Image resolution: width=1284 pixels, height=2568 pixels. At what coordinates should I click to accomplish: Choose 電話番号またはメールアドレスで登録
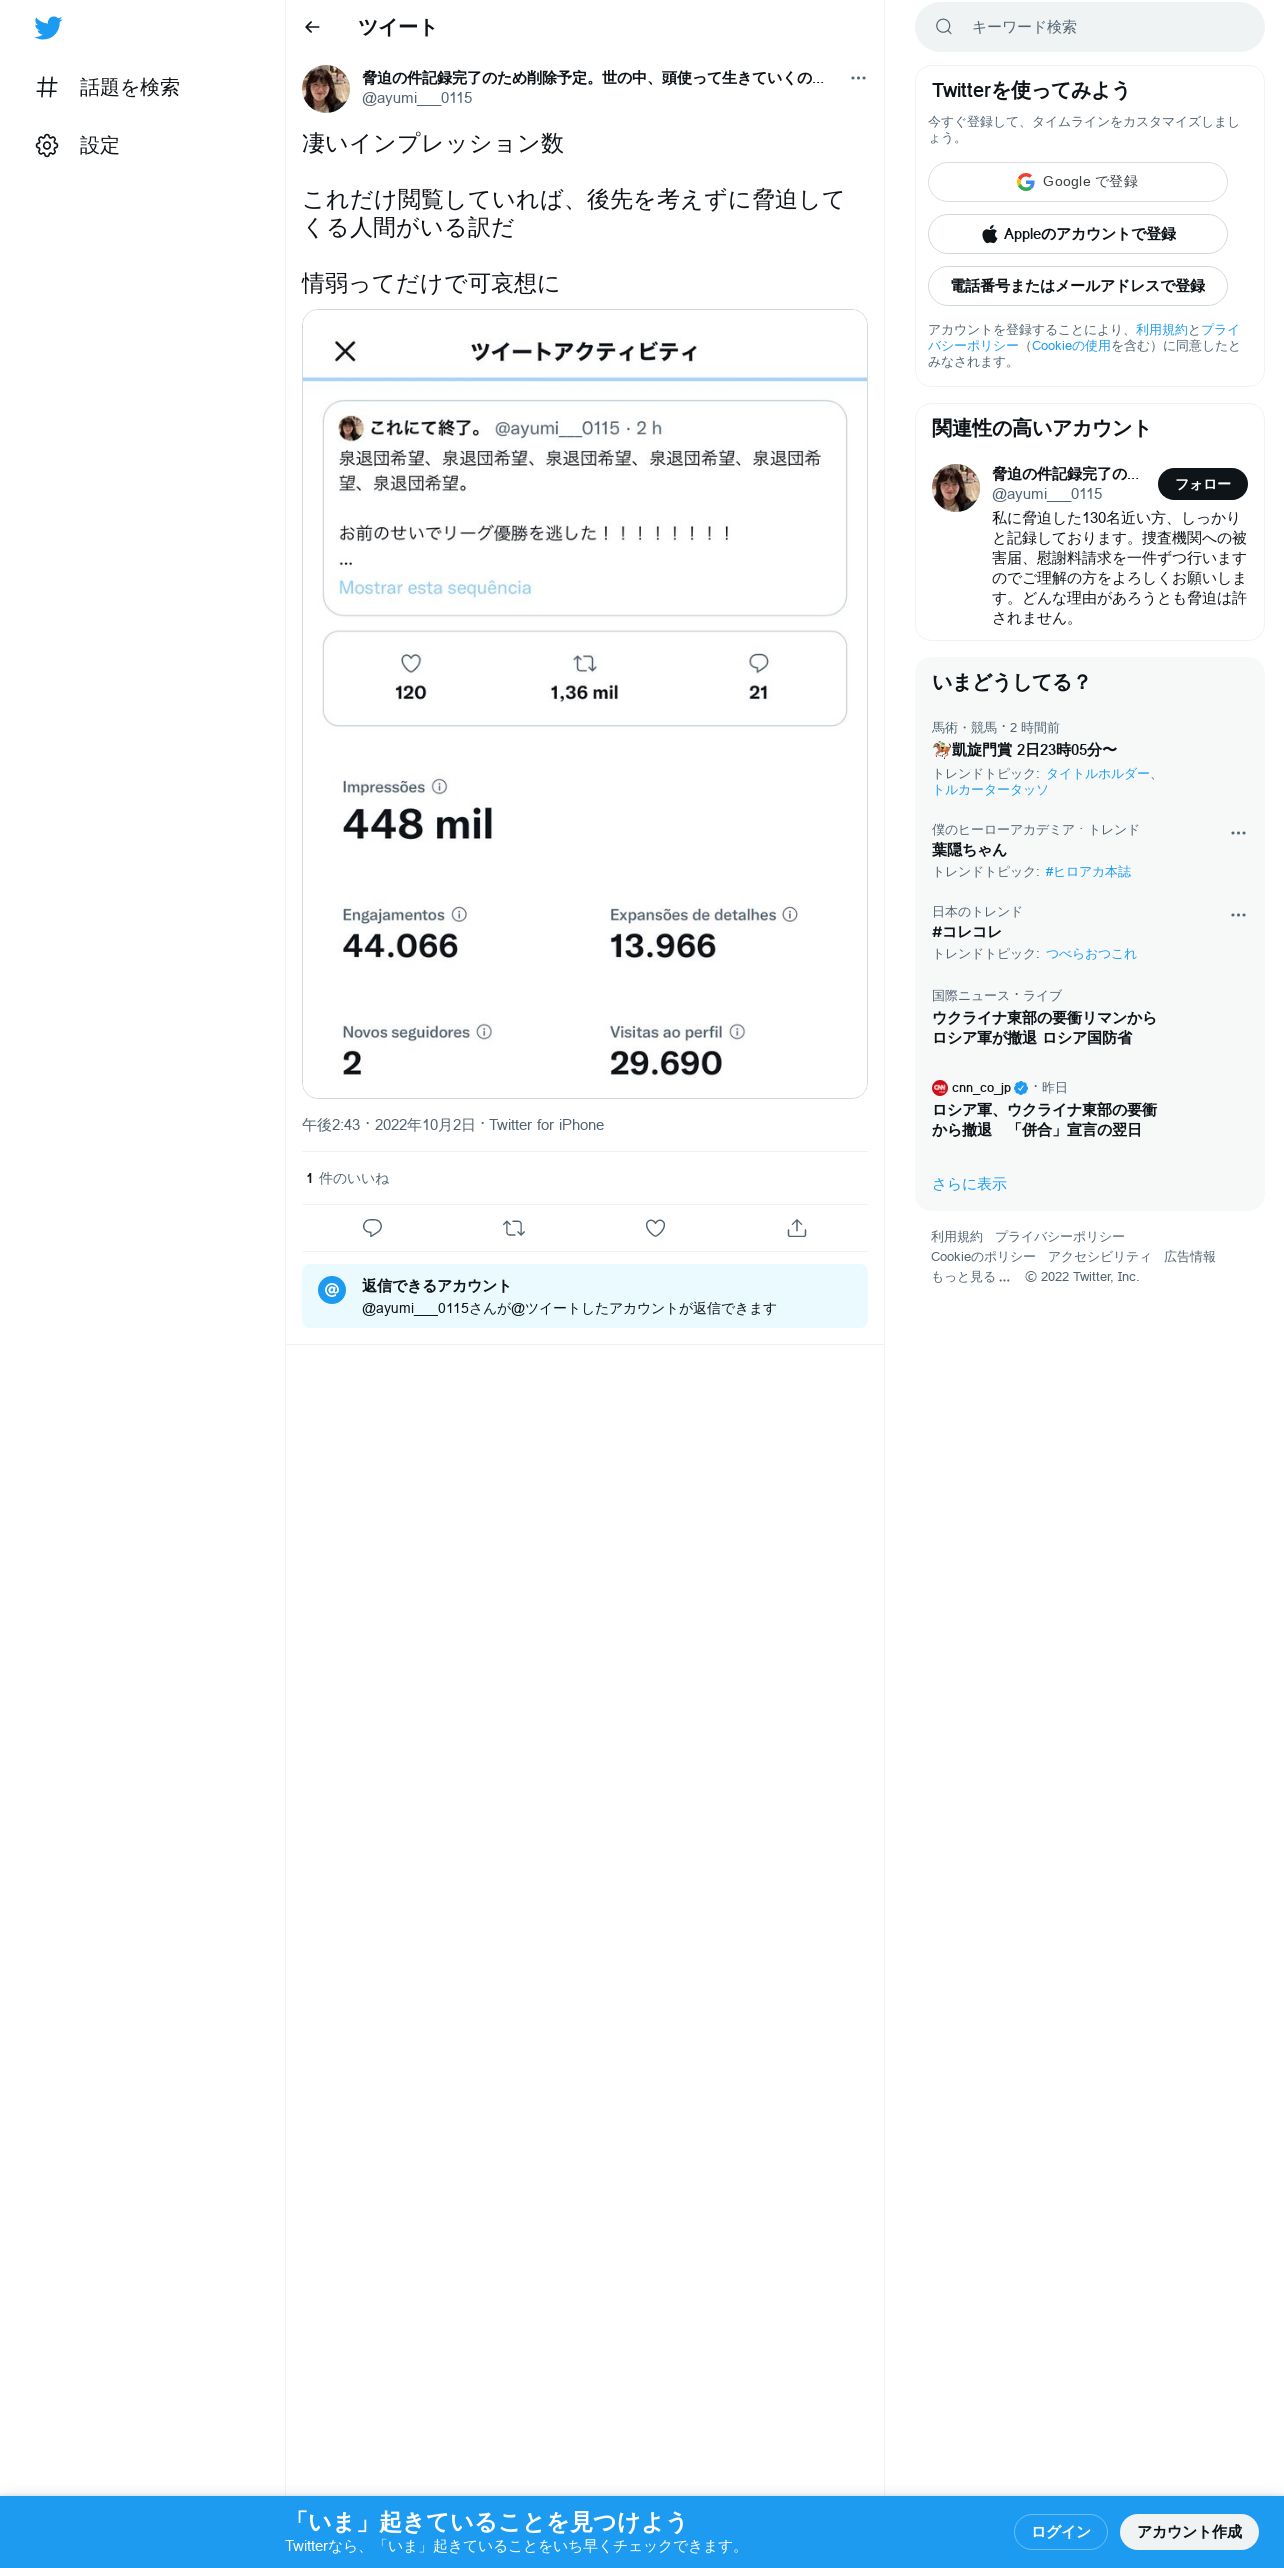tap(1078, 286)
